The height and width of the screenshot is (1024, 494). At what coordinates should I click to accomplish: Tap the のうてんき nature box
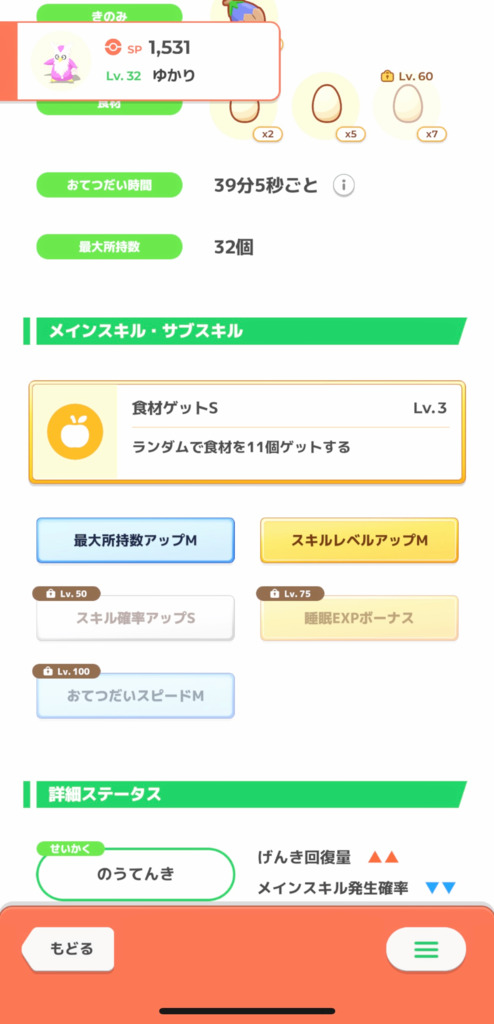135,874
